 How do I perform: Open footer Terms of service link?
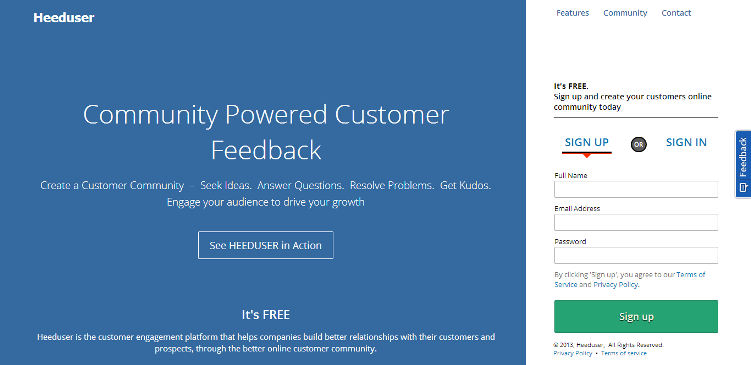(624, 354)
